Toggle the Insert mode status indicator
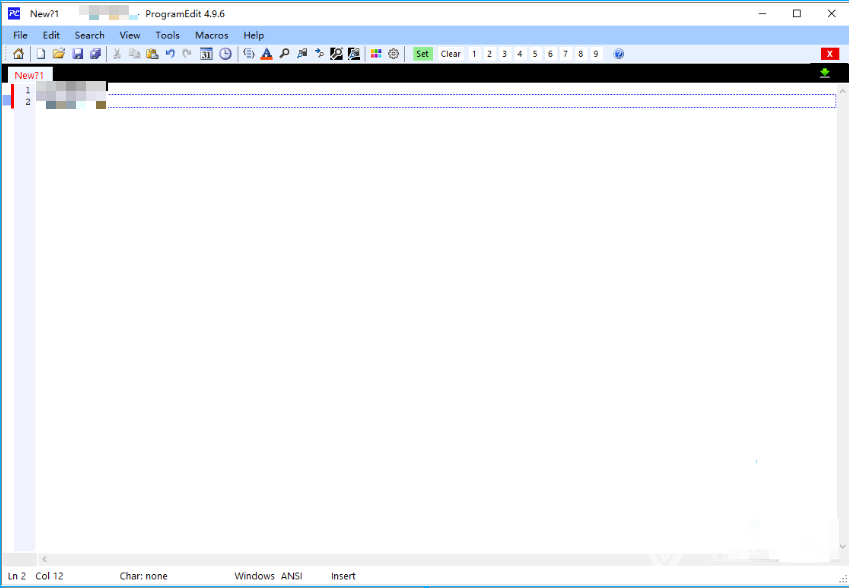849x588 pixels. pos(343,576)
